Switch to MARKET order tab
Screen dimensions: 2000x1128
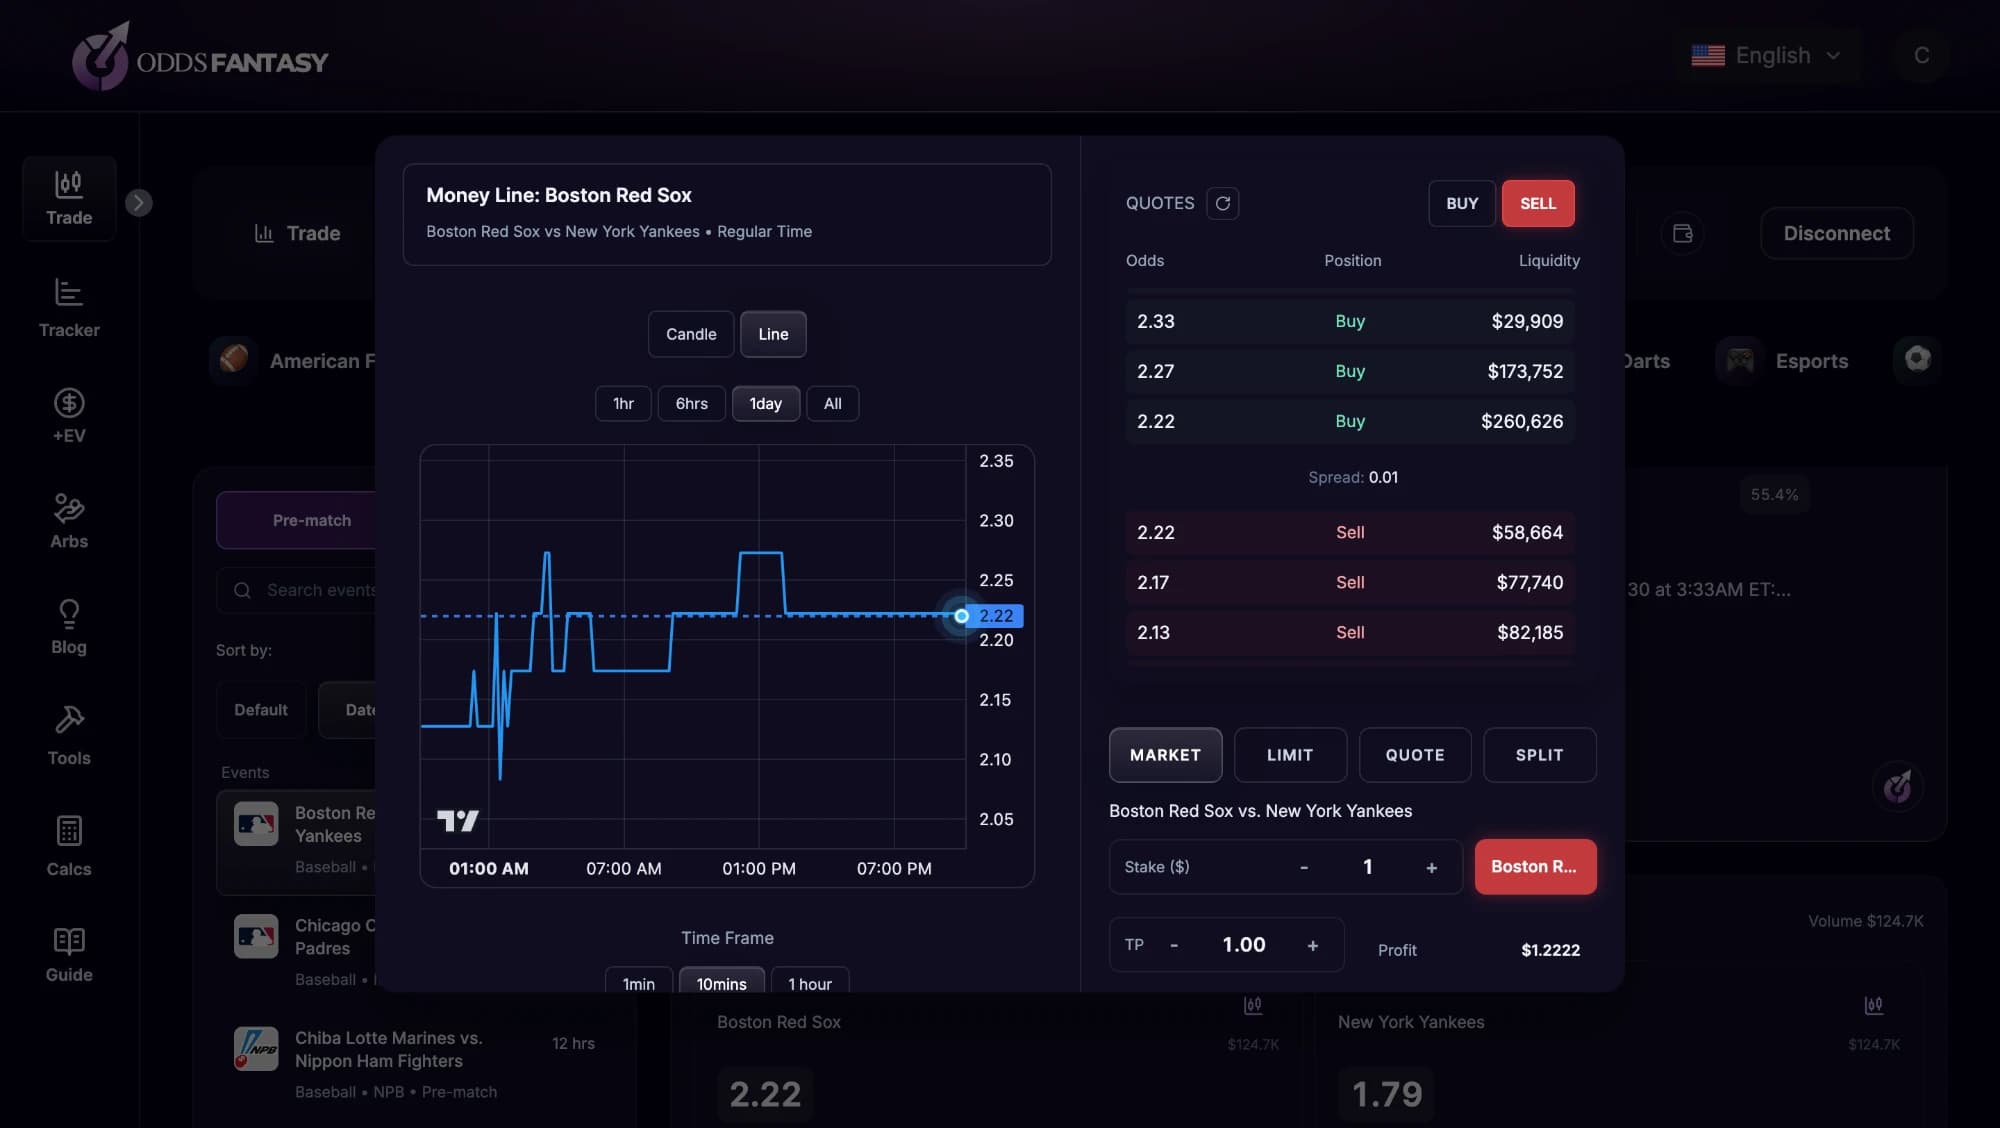click(1165, 755)
